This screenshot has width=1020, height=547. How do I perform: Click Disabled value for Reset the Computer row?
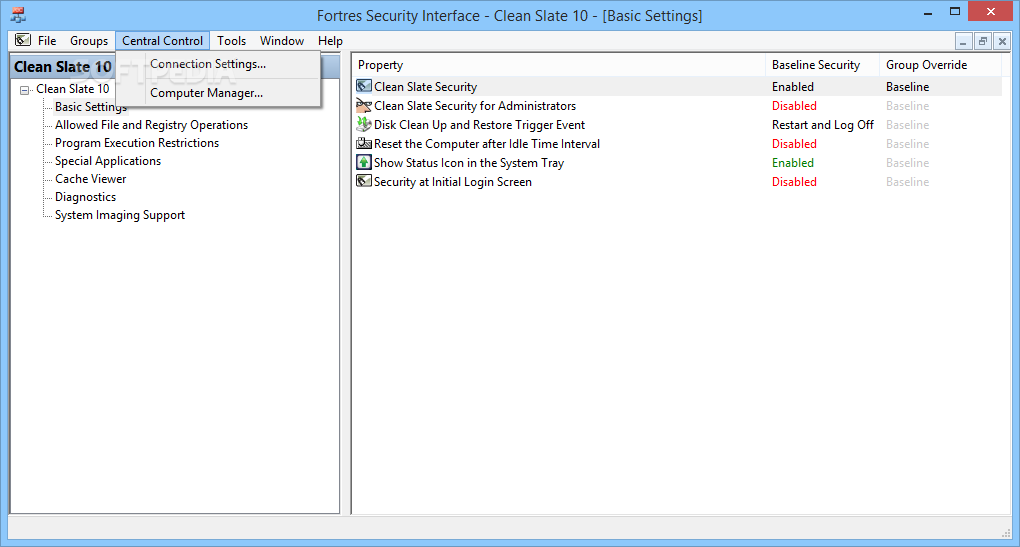coord(794,144)
